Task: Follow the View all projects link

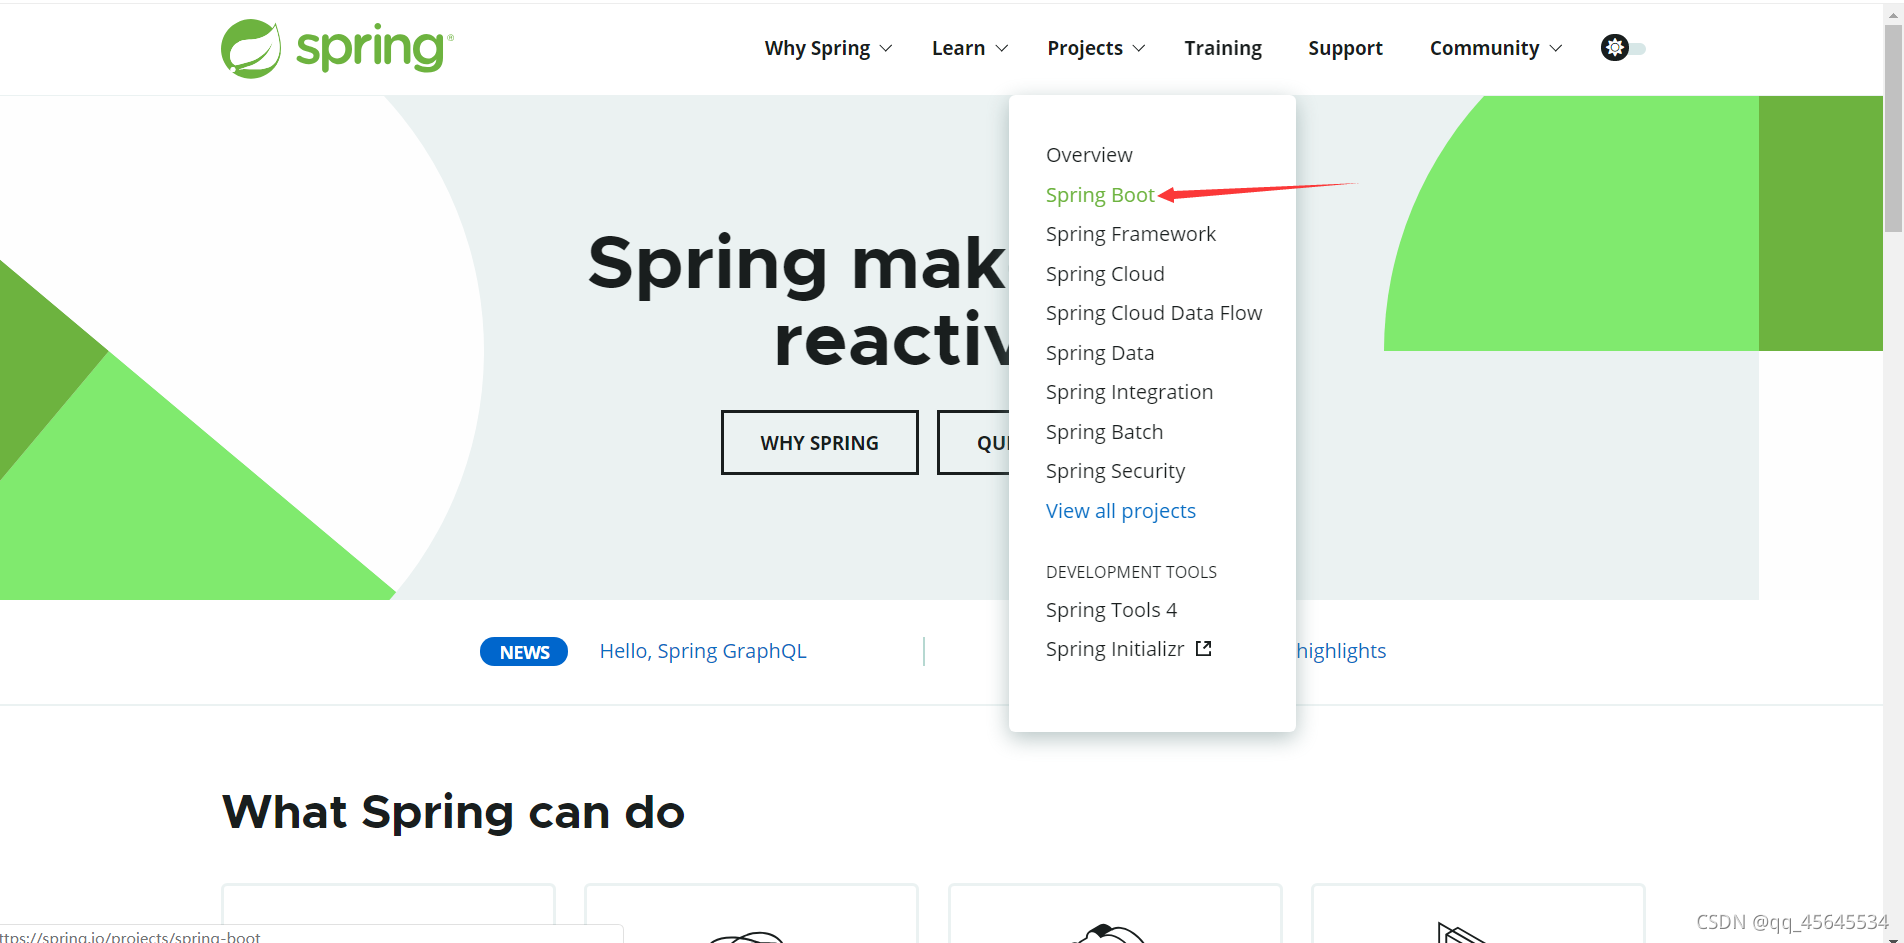Action: point(1121,511)
